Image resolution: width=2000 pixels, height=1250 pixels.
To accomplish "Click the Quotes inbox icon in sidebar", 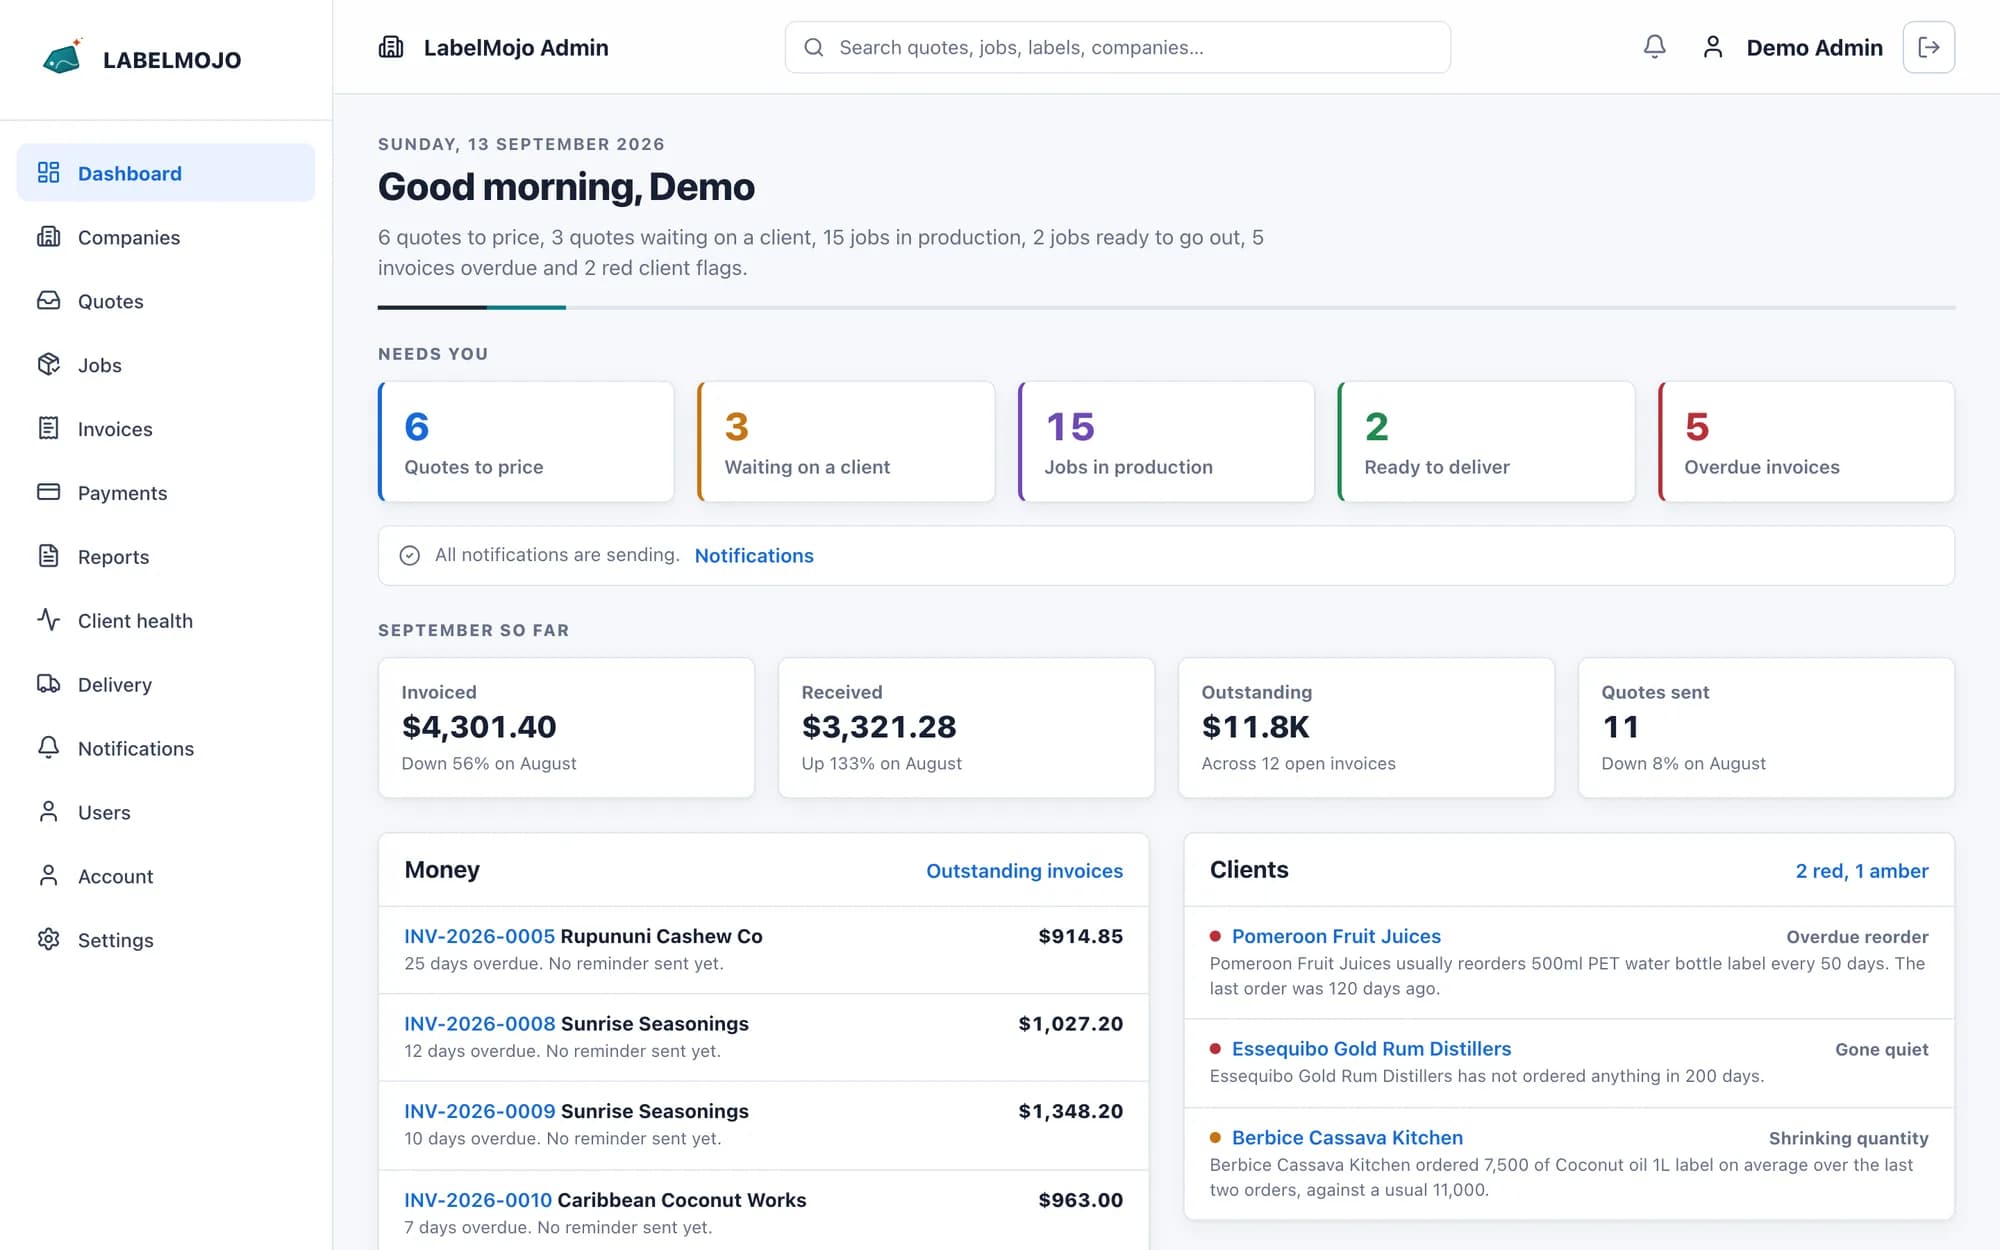I will click(x=48, y=301).
